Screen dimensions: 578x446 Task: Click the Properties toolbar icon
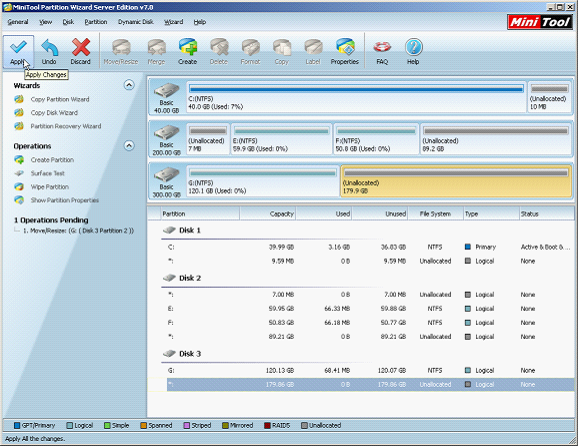click(345, 47)
